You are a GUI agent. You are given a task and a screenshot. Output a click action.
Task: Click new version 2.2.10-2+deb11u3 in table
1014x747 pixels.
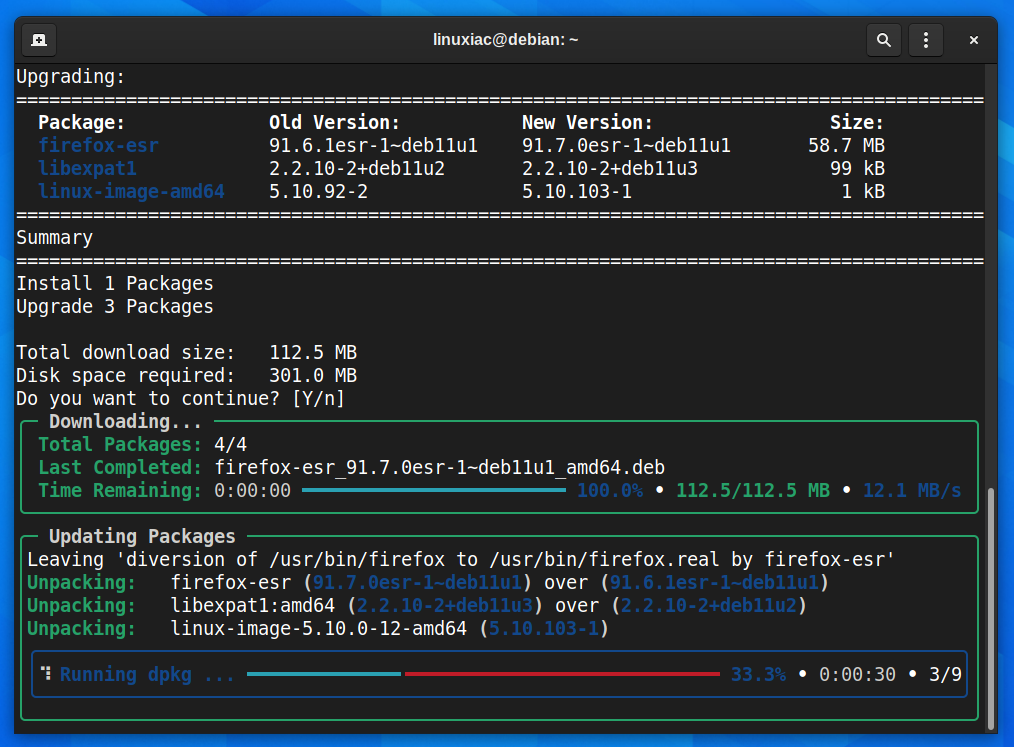point(610,169)
